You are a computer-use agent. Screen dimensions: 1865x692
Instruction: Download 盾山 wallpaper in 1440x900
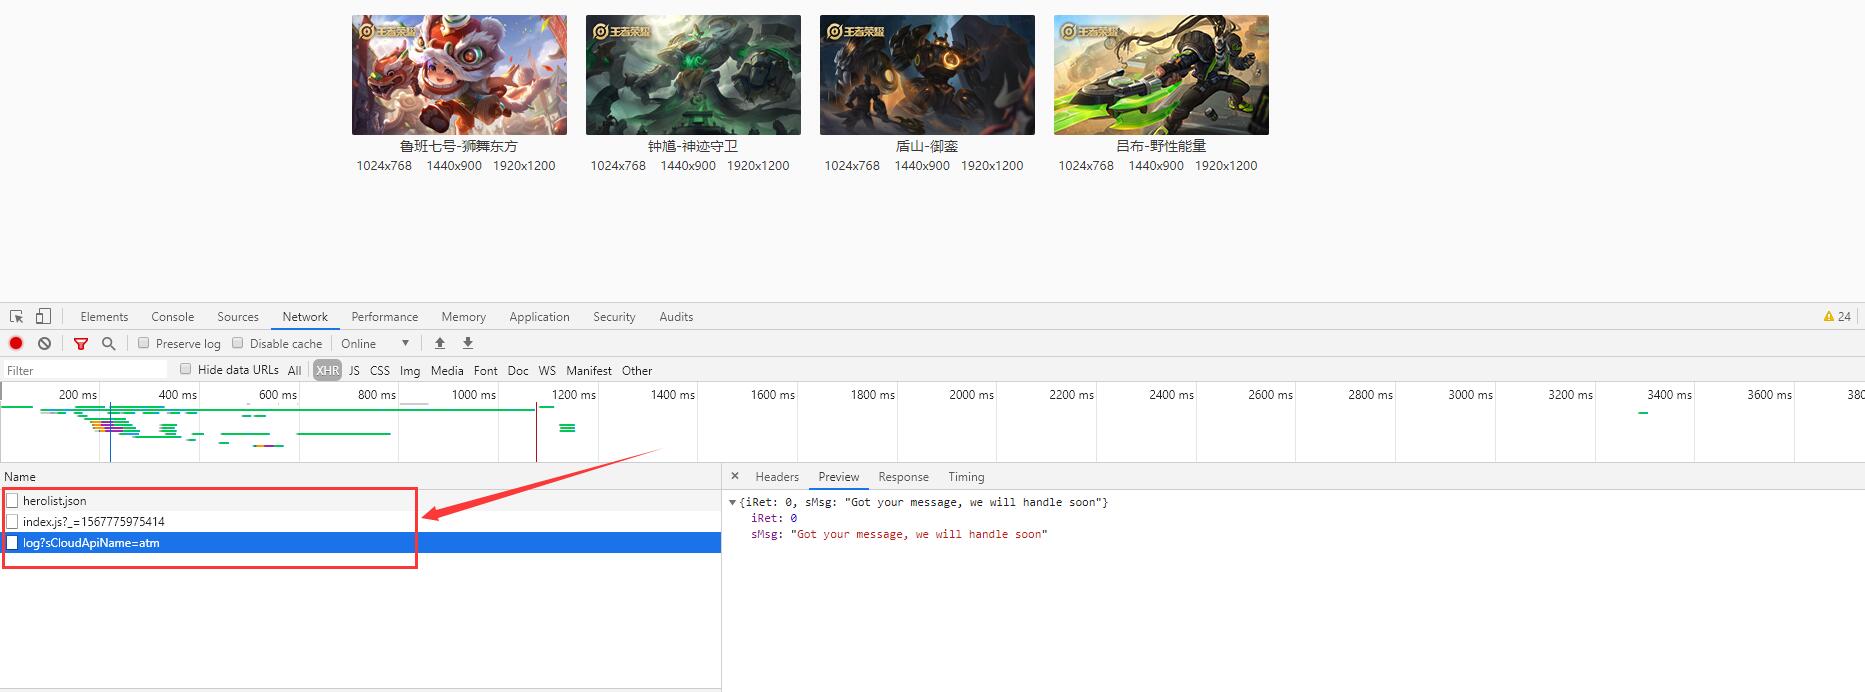[922, 166]
